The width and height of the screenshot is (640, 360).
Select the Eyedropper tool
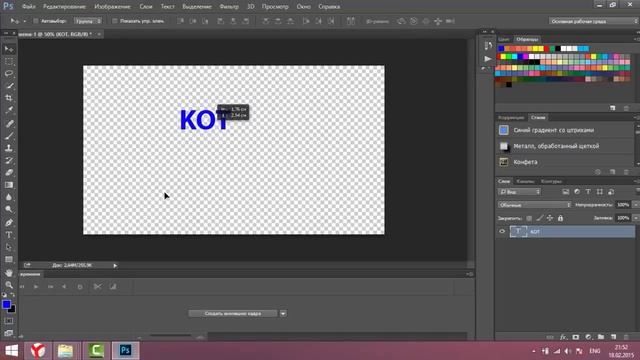click(x=9, y=110)
